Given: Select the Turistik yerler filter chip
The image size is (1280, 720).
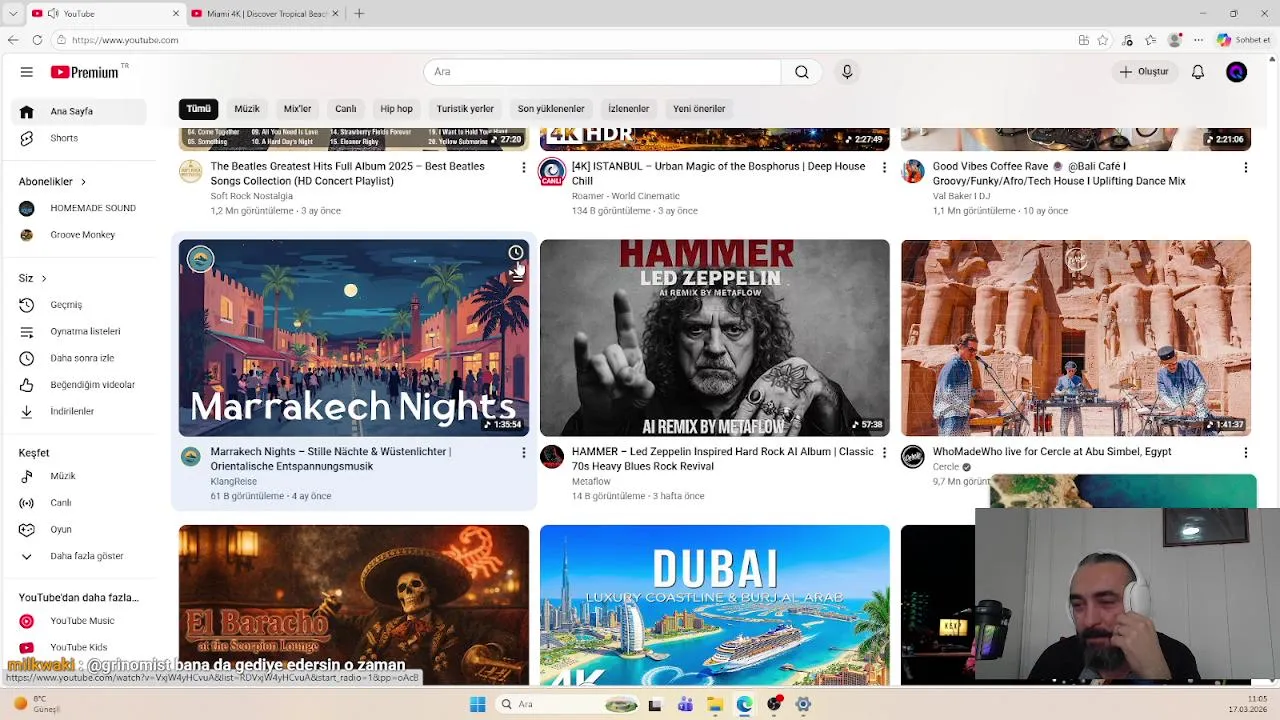Looking at the screenshot, I should (x=465, y=109).
